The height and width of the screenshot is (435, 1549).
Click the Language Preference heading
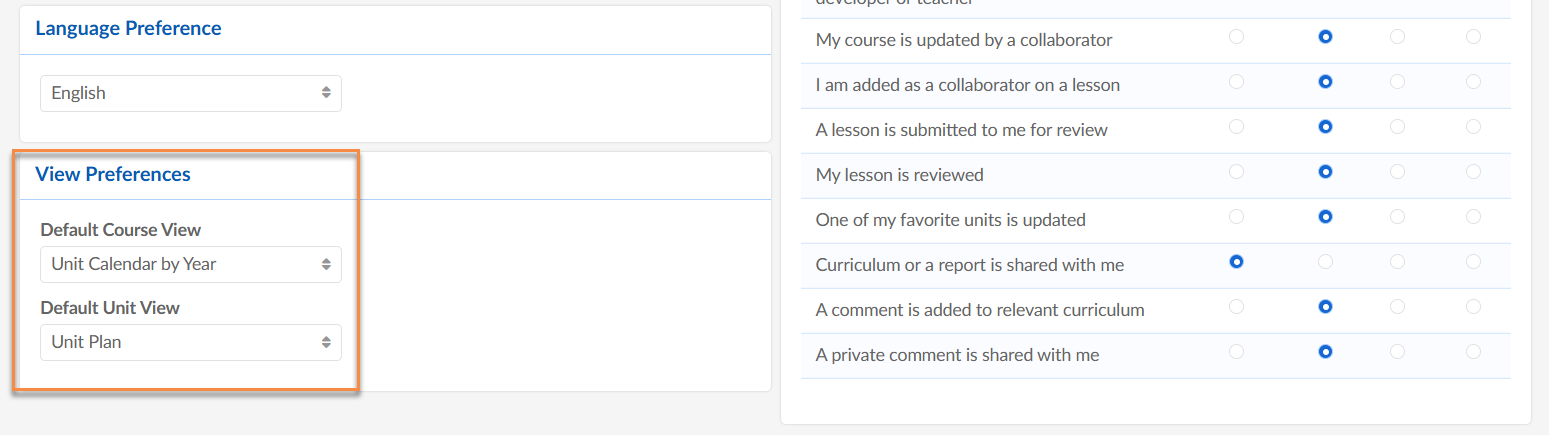point(128,28)
